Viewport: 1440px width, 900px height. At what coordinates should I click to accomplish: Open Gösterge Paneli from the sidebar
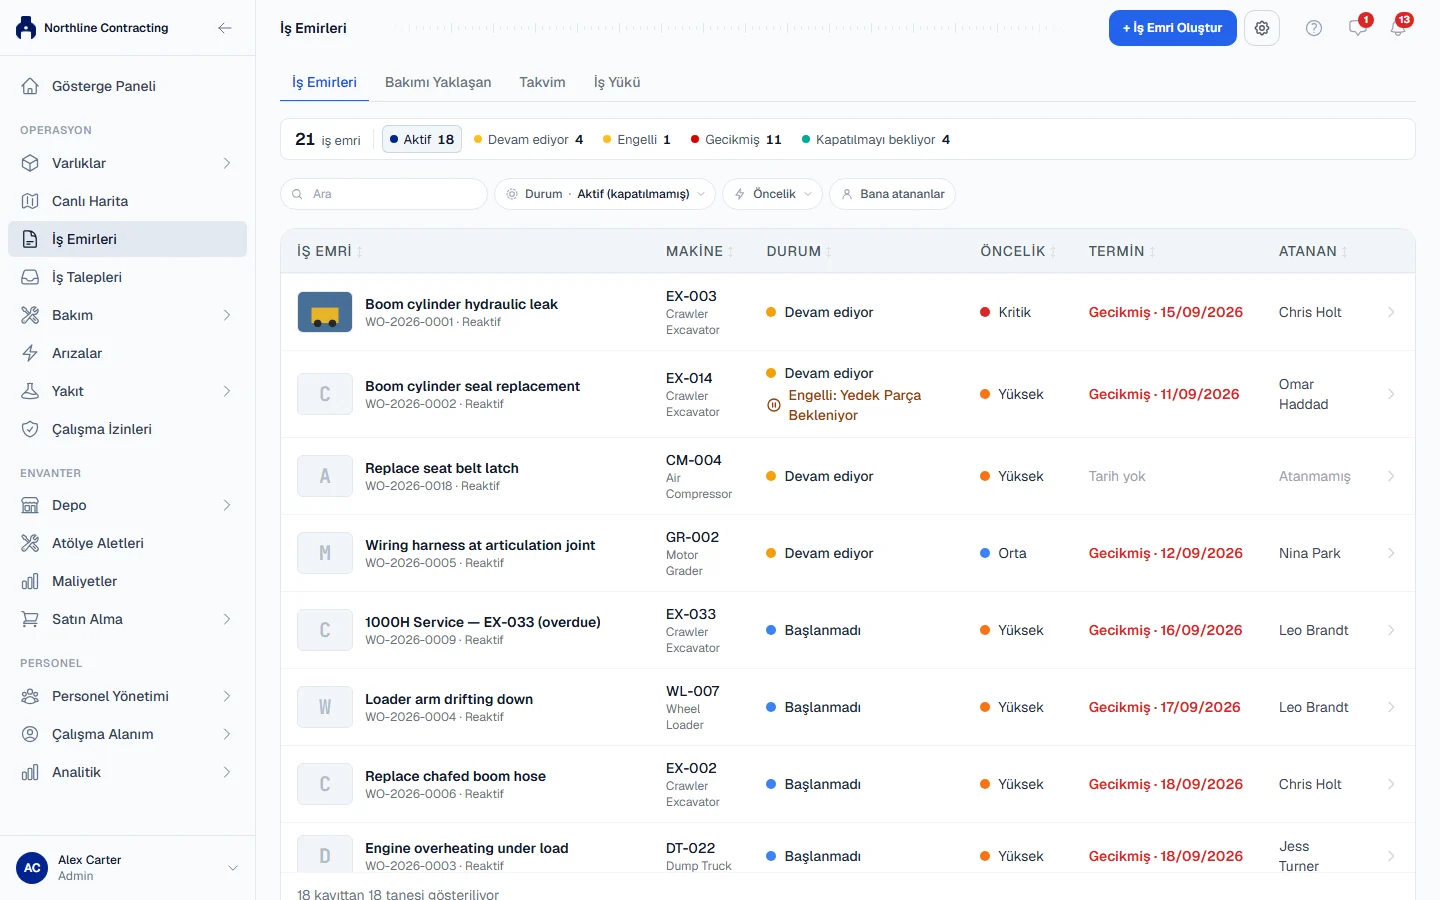pos(127,86)
